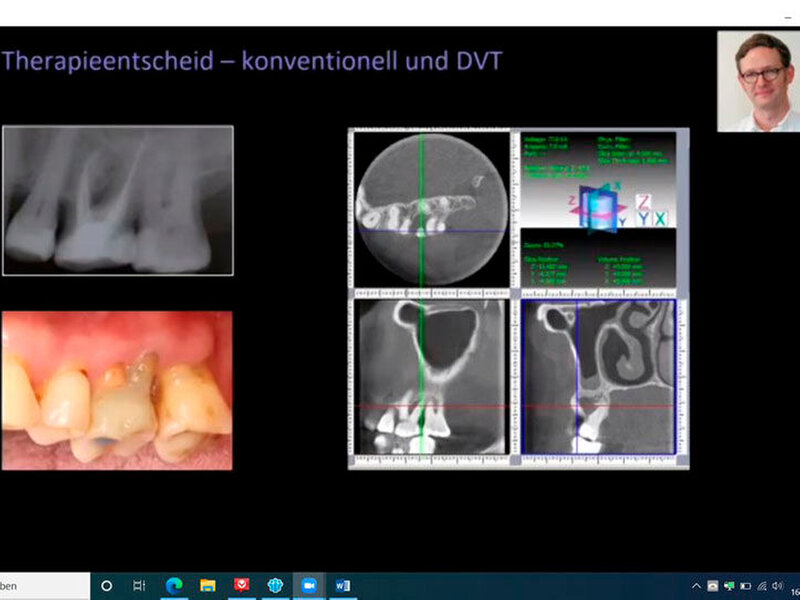The width and height of the screenshot is (800, 600).
Task: Open the Wi-Fi network tray icon
Action: click(761, 585)
